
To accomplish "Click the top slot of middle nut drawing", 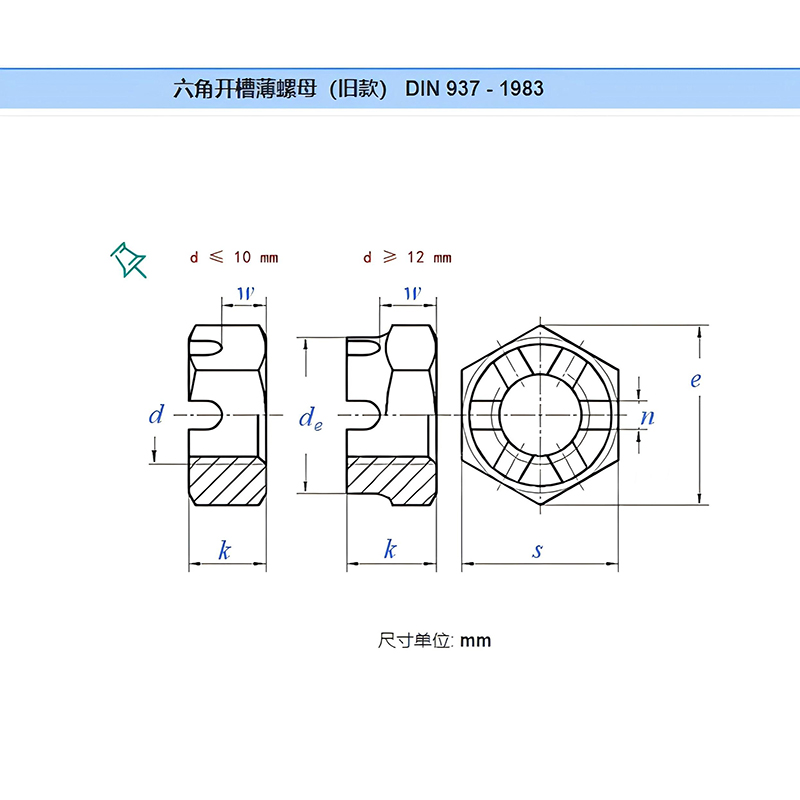I will tap(364, 348).
